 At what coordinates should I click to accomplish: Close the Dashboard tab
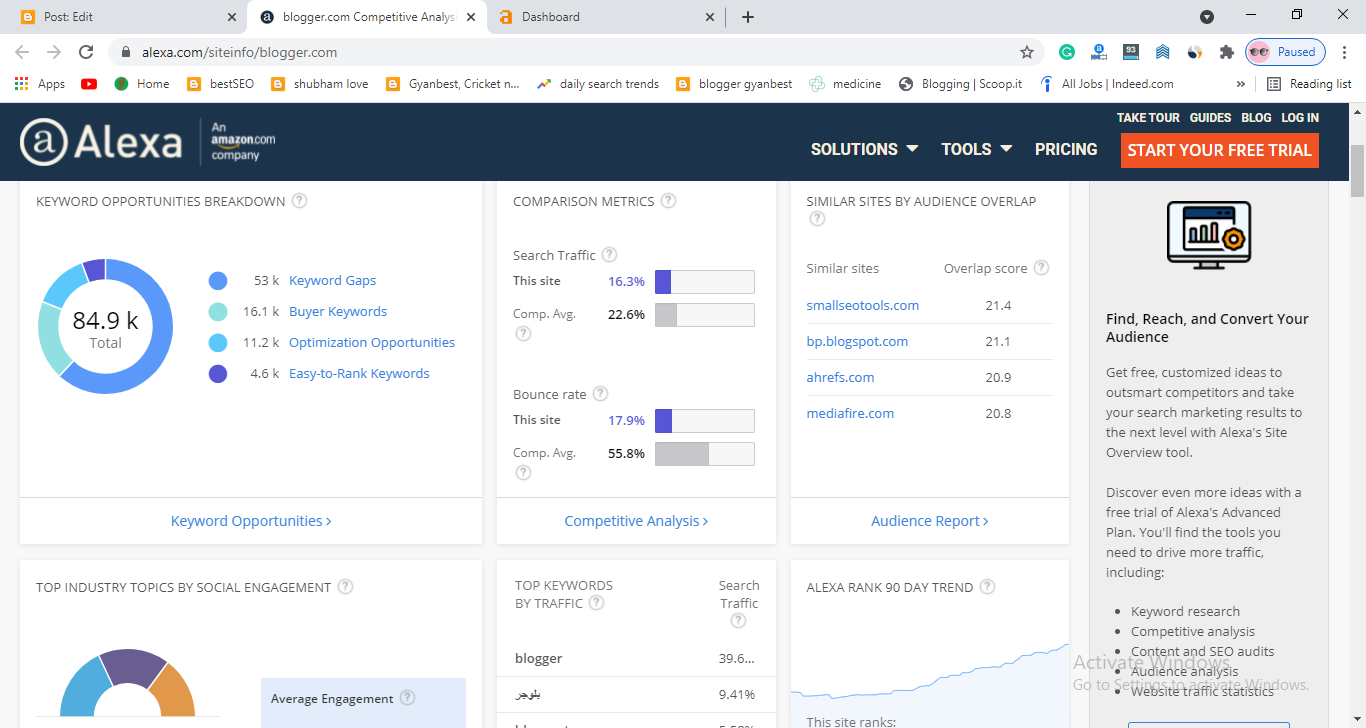710,17
